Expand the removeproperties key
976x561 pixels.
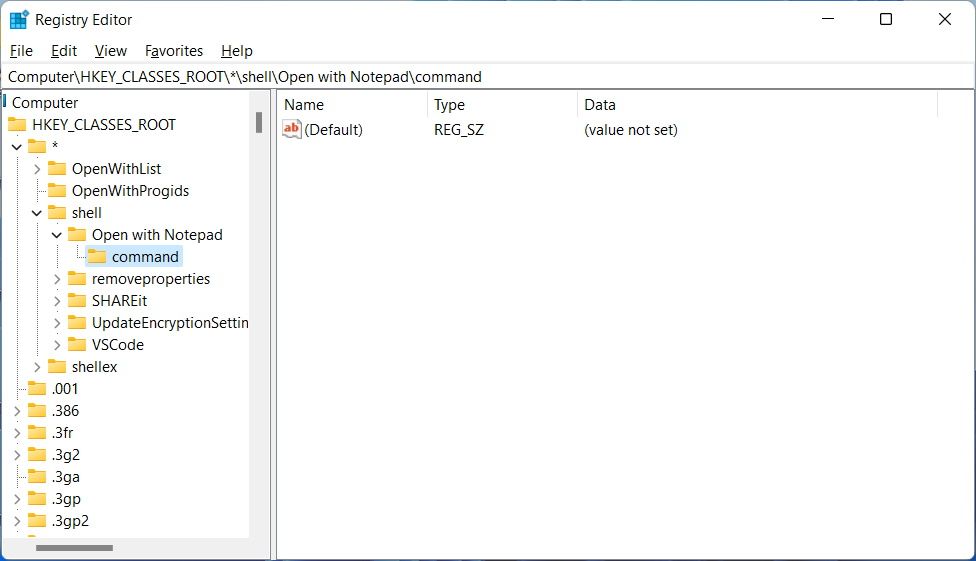point(57,279)
